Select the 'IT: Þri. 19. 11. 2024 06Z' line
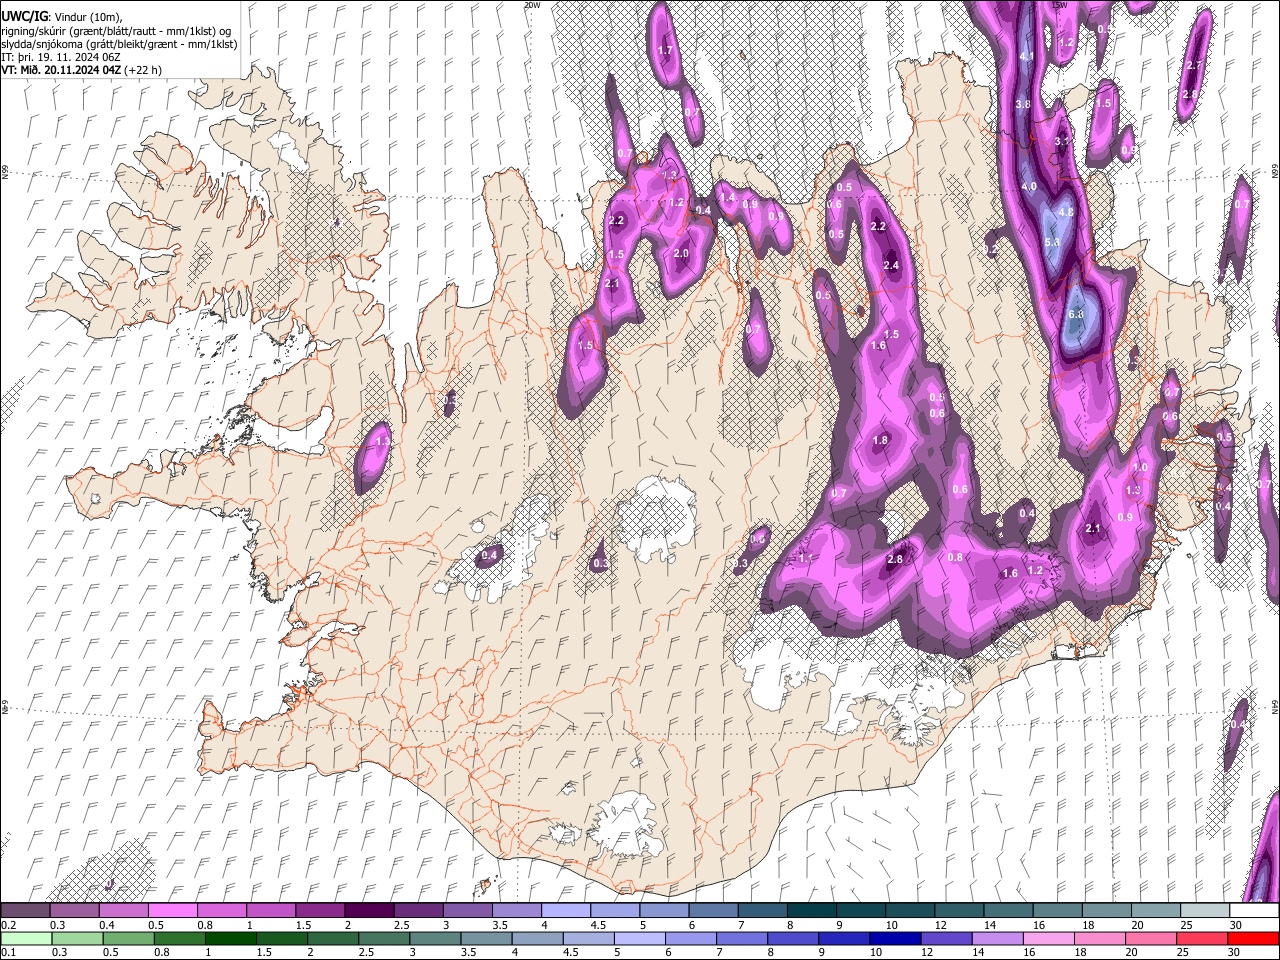Screen dimensions: 1280x960 [x=61, y=57]
